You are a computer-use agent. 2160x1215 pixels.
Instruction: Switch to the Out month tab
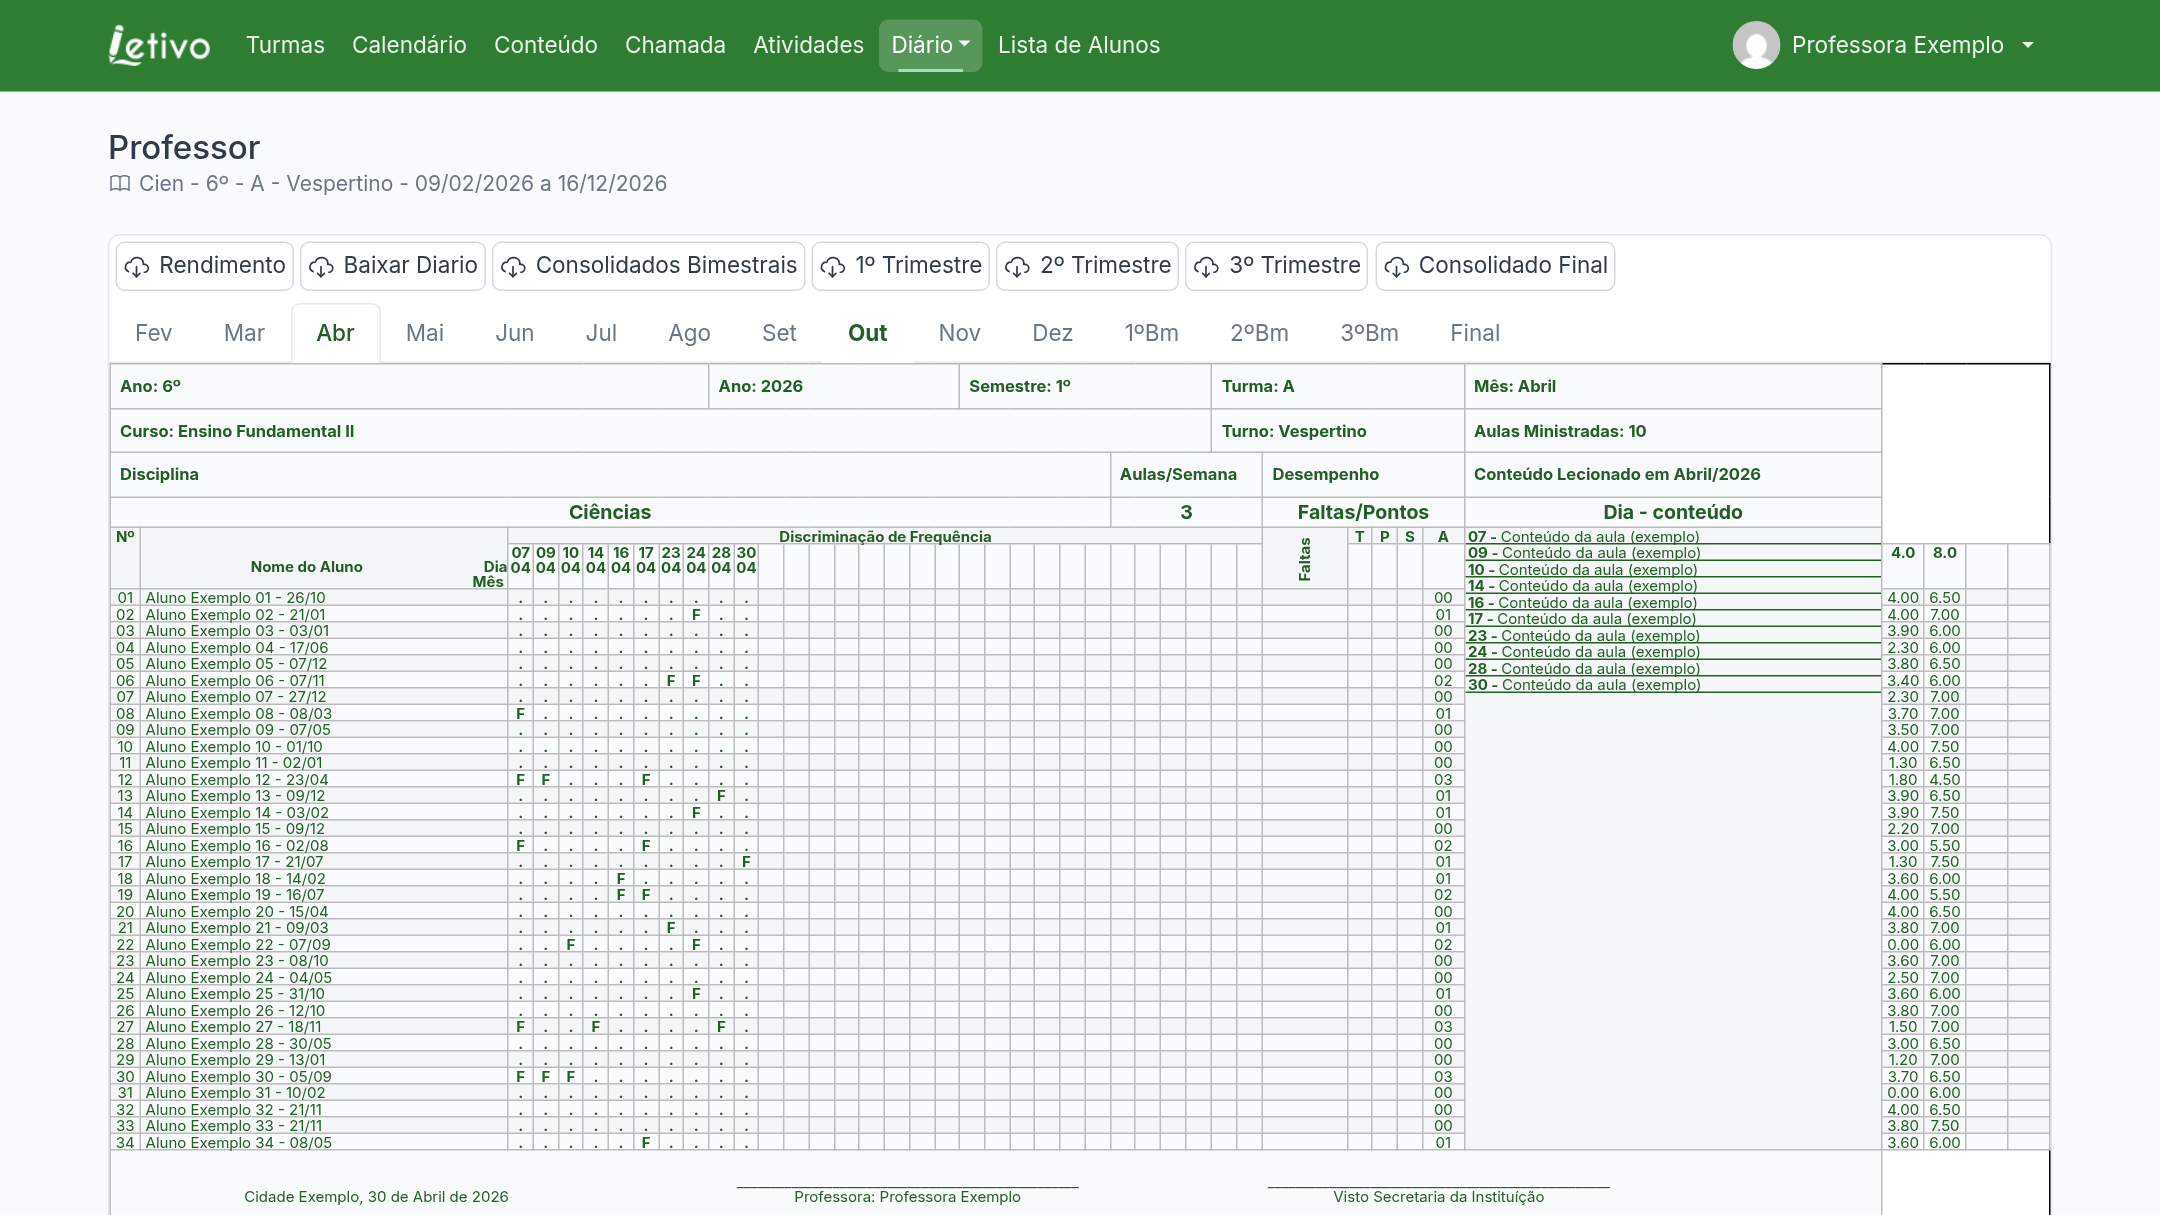point(867,333)
